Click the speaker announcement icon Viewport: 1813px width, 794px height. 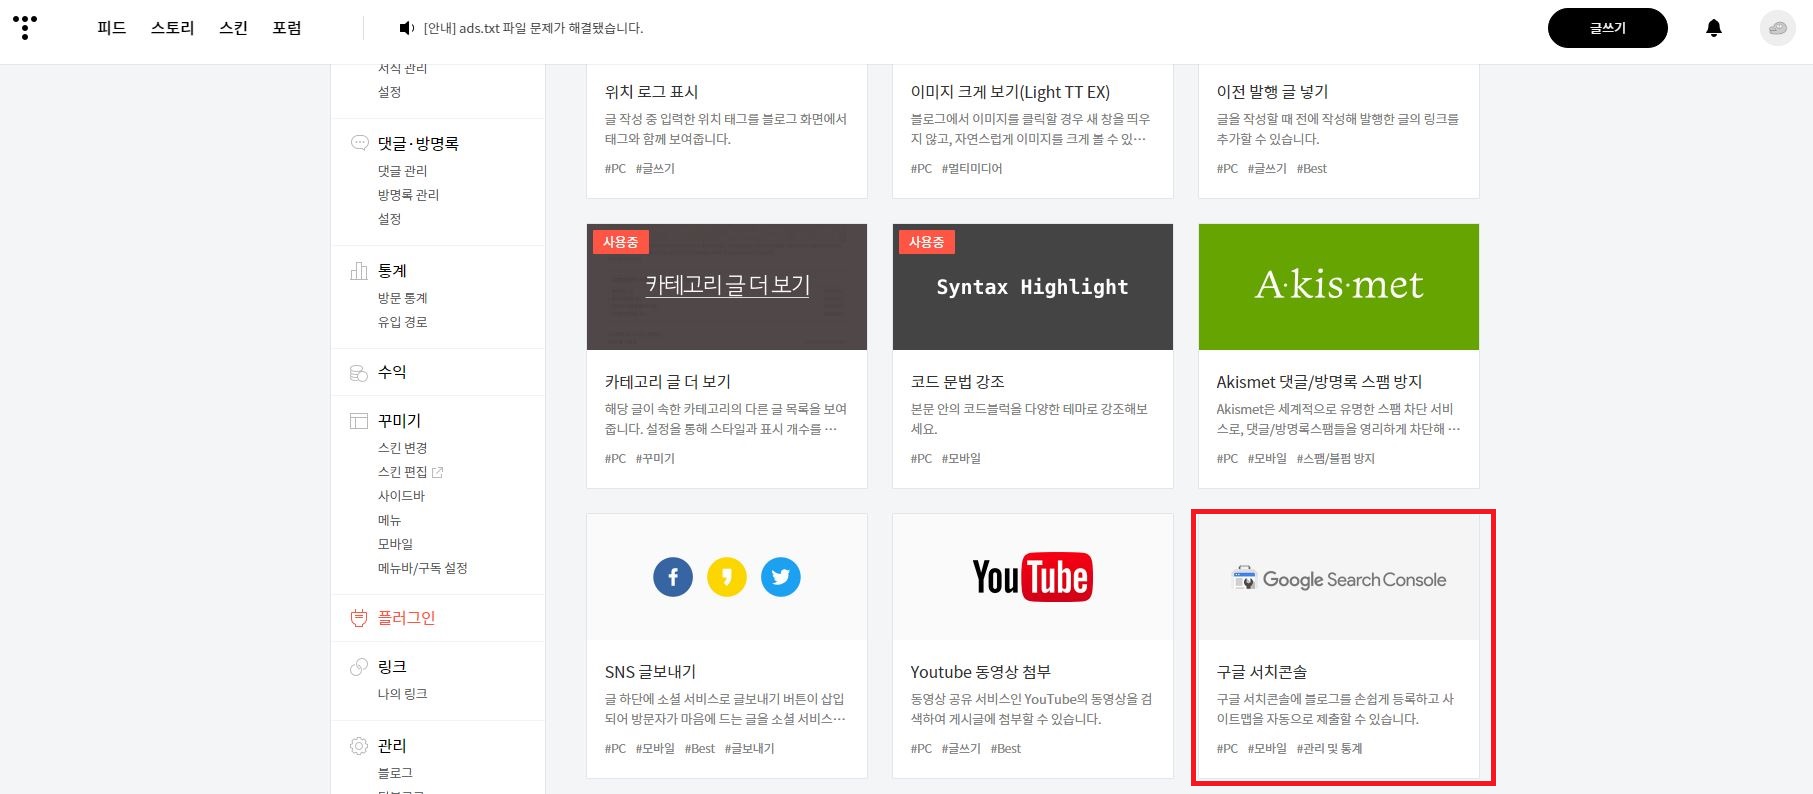[x=406, y=28]
